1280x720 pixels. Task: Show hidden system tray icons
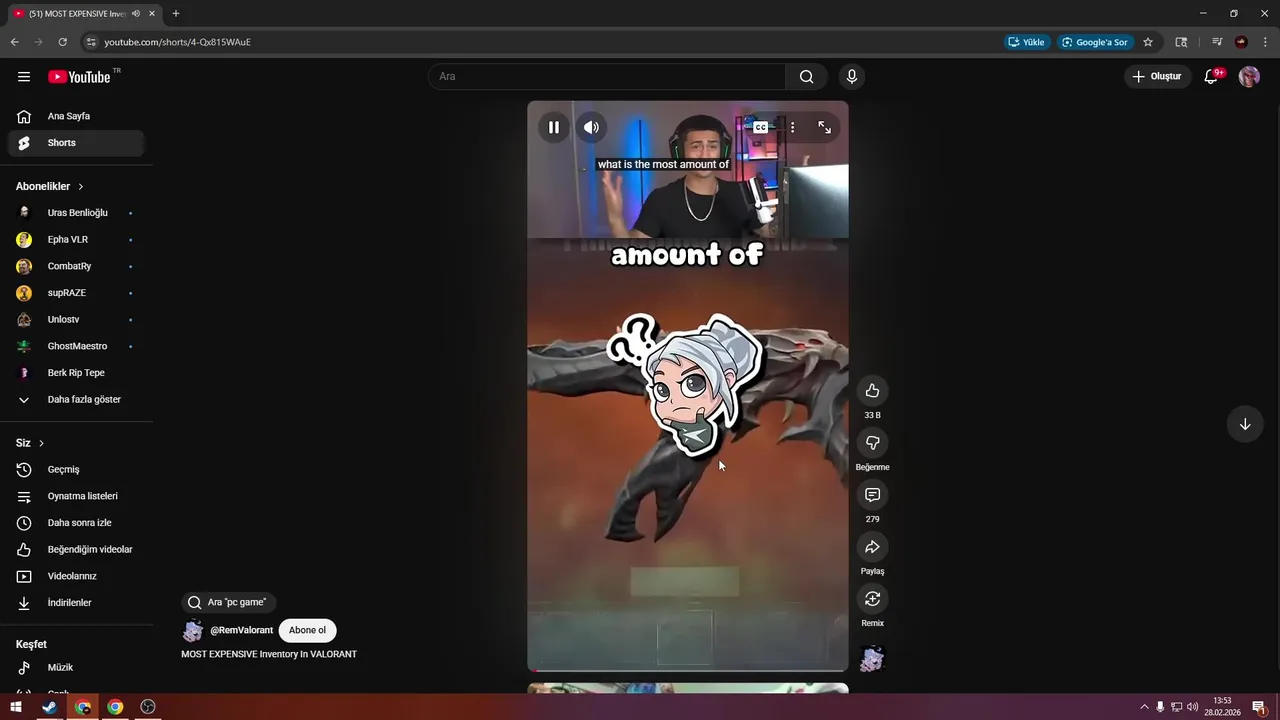click(x=1144, y=707)
